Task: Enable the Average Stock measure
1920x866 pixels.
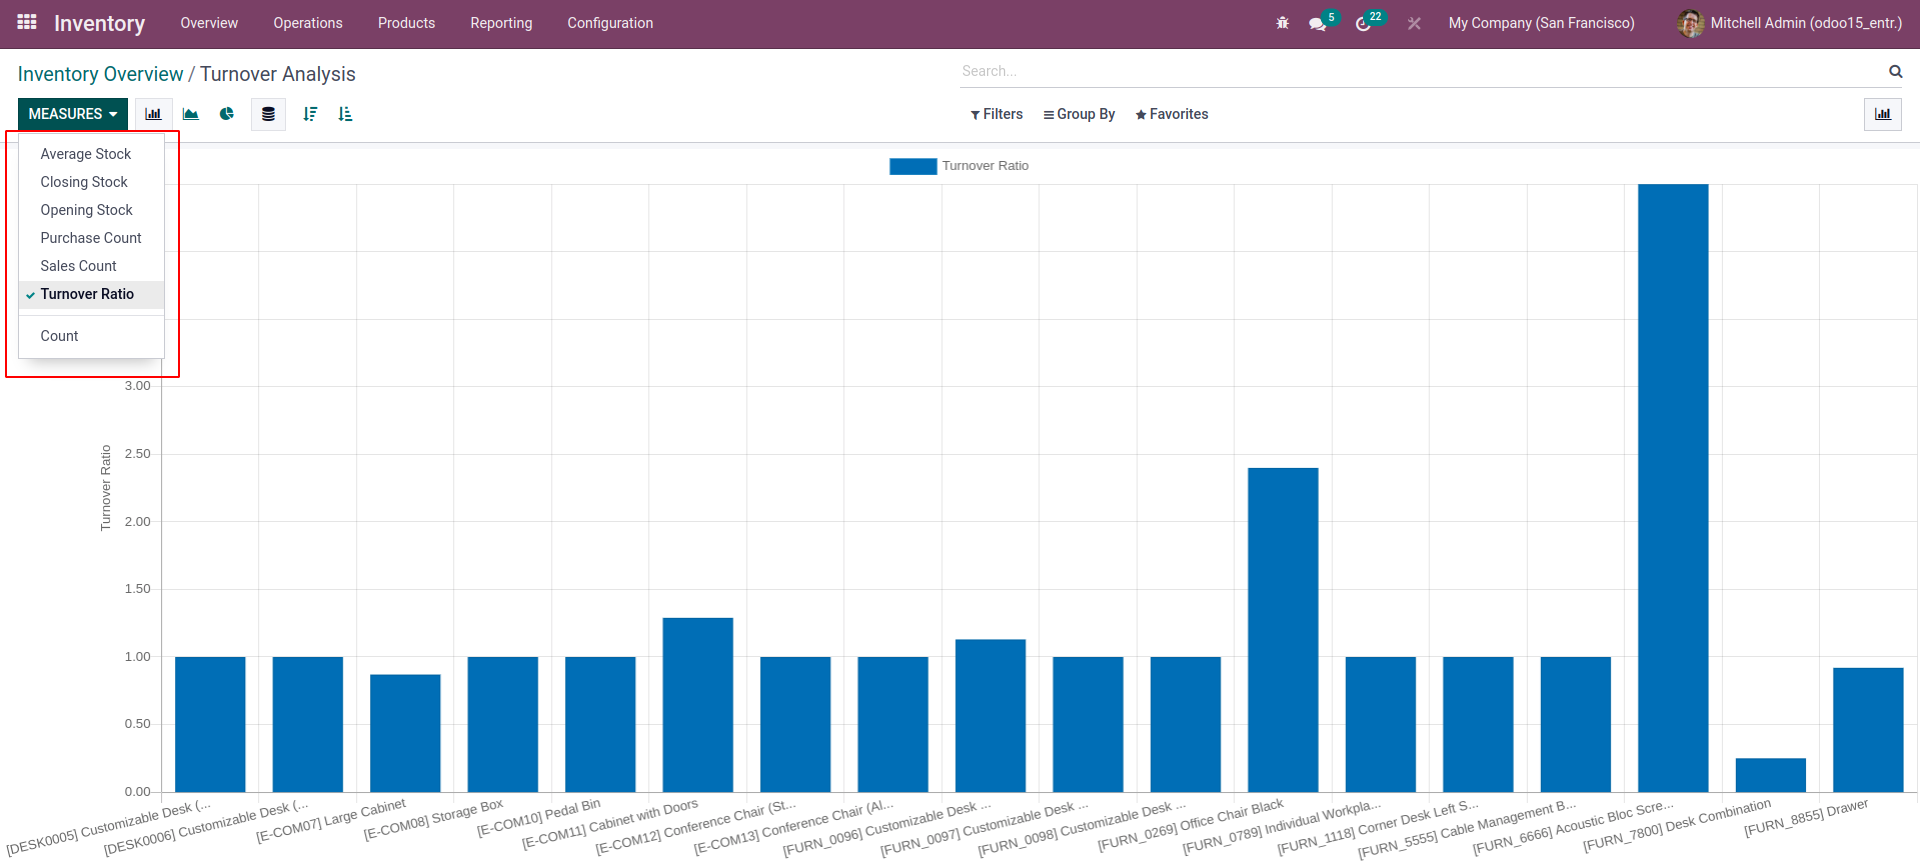Action: pyautogui.click(x=86, y=154)
